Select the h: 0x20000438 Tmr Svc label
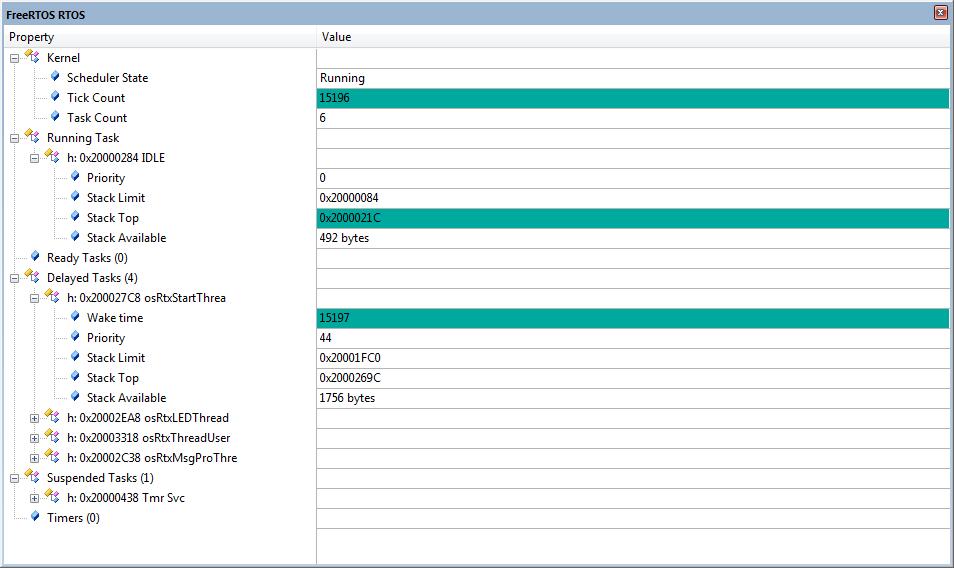This screenshot has width=954, height=568. click(x=125, y=498)
